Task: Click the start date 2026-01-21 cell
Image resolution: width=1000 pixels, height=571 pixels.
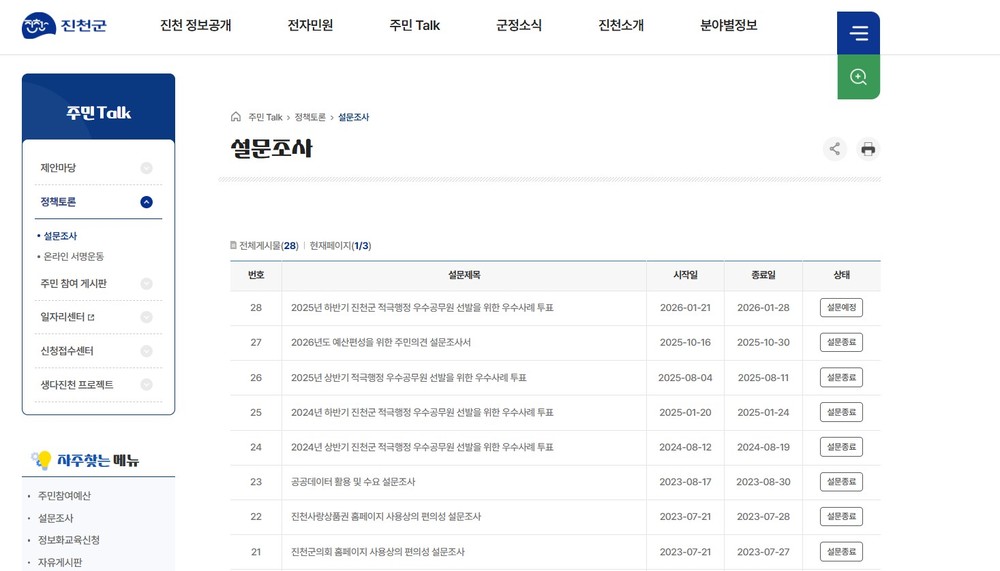Action: point(685,308)
